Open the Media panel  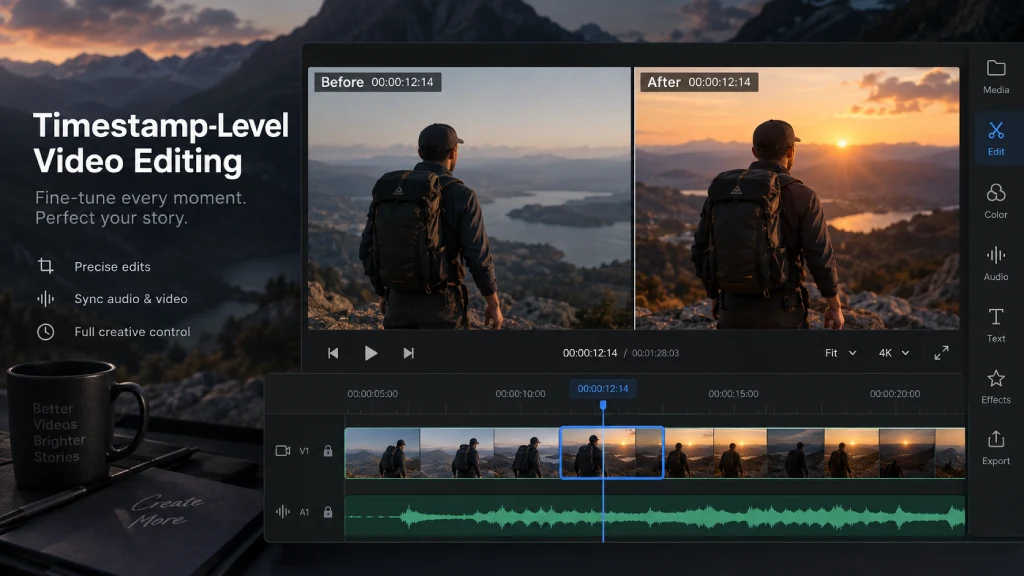point(995,77)
